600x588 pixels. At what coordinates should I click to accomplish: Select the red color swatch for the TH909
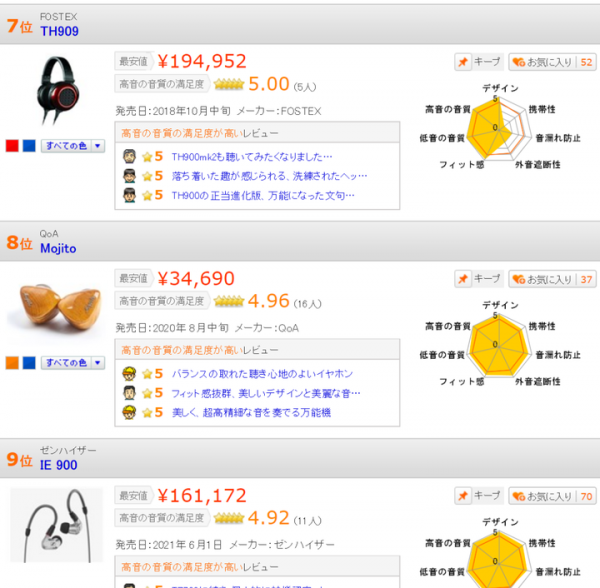pyautogui.click(x=12, y=146)
